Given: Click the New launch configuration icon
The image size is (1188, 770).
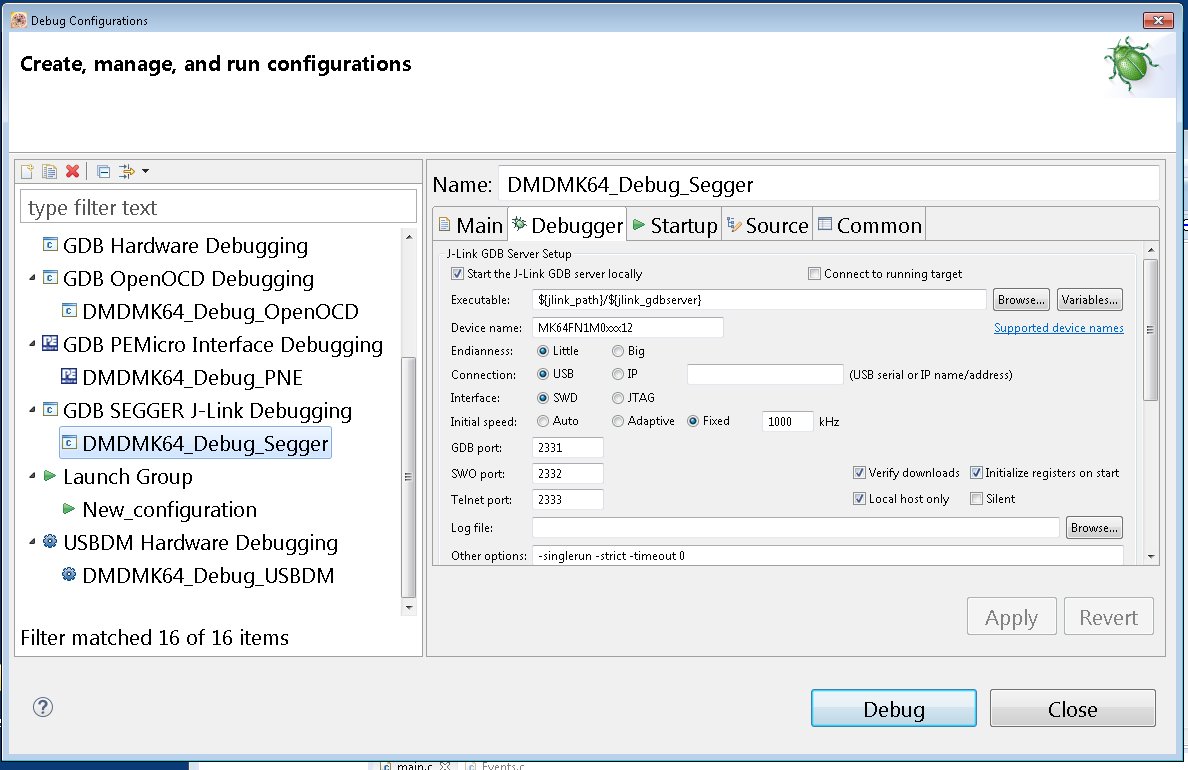Looking at the screenshot, I should pos(27,171).
